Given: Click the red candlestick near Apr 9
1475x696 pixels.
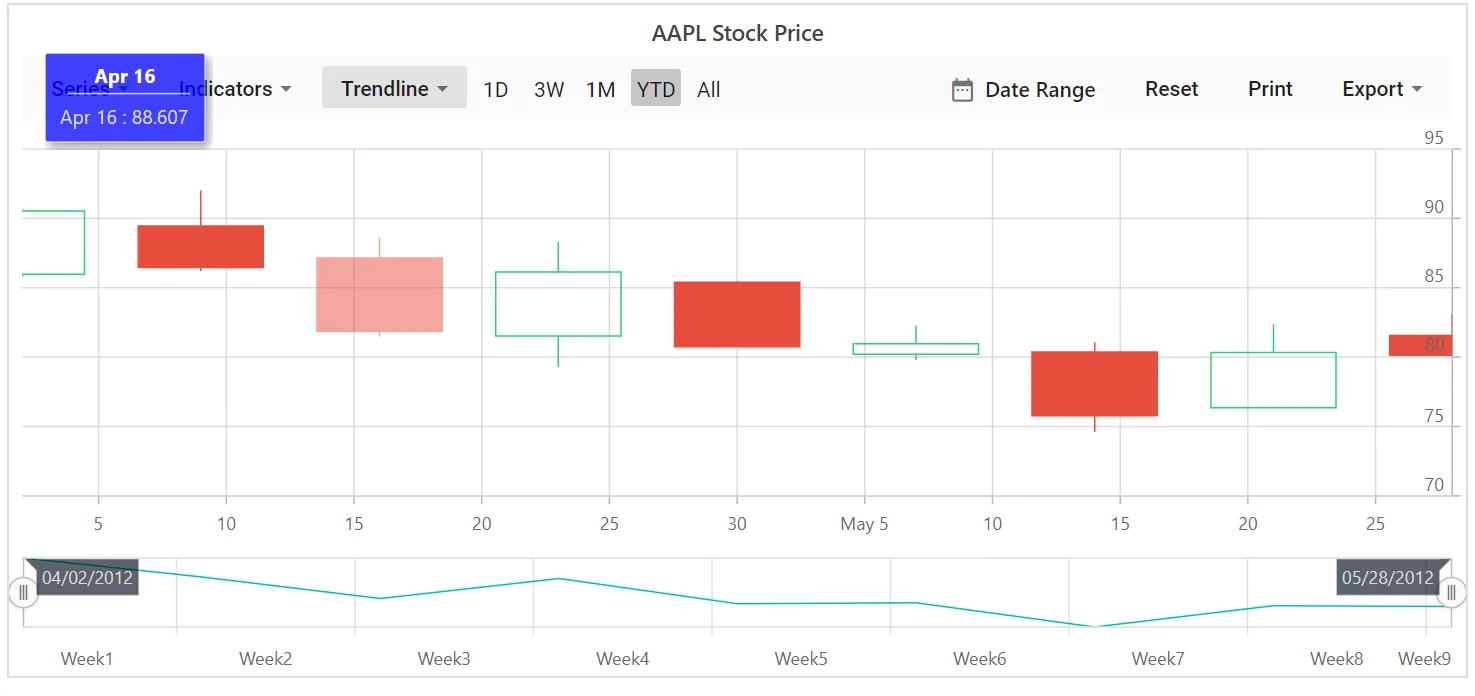Looking at the screenshot, I should (201, 247).
